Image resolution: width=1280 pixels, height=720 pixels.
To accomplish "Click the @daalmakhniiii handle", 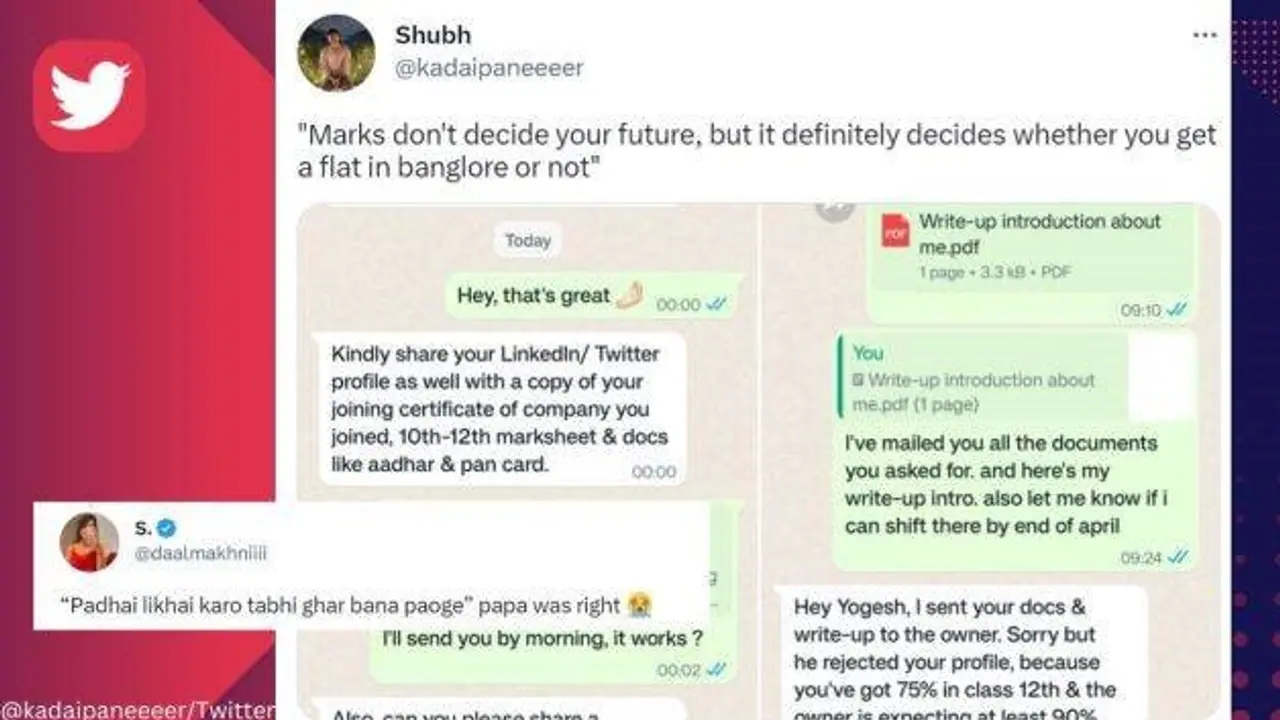I will [201, 553].
